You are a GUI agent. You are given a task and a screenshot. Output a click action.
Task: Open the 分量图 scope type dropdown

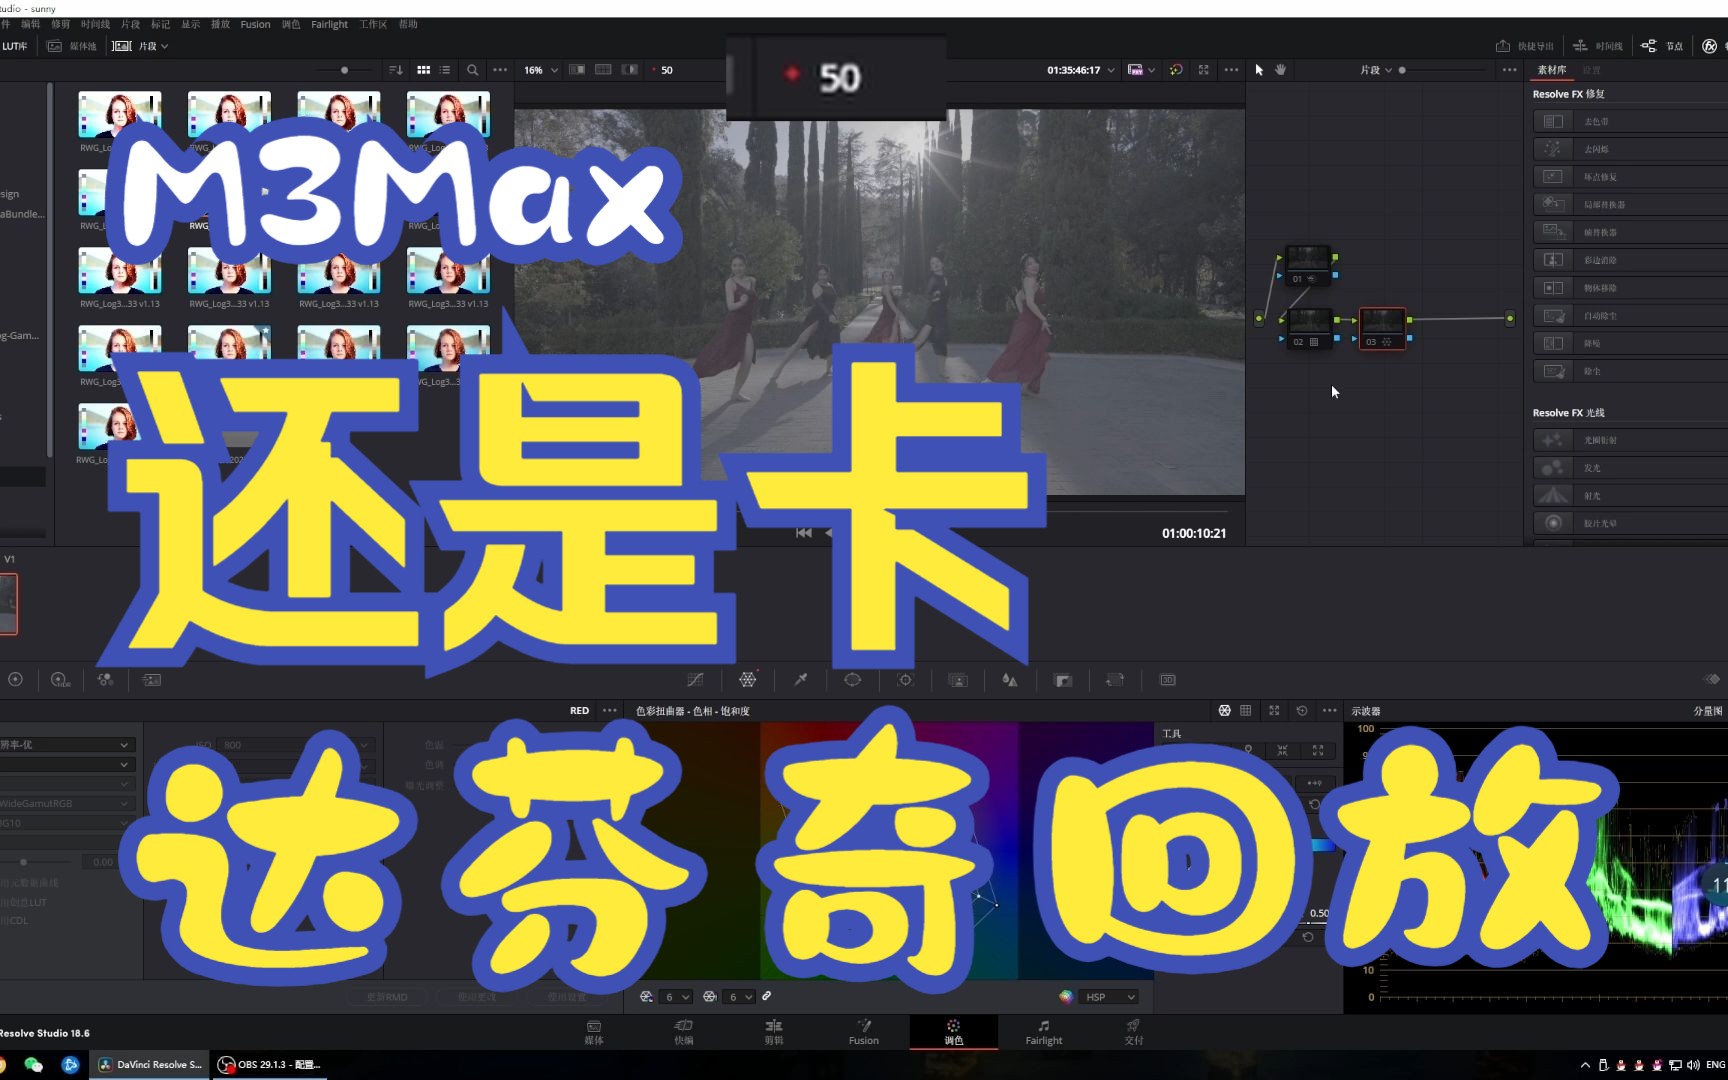[1707, 711]
